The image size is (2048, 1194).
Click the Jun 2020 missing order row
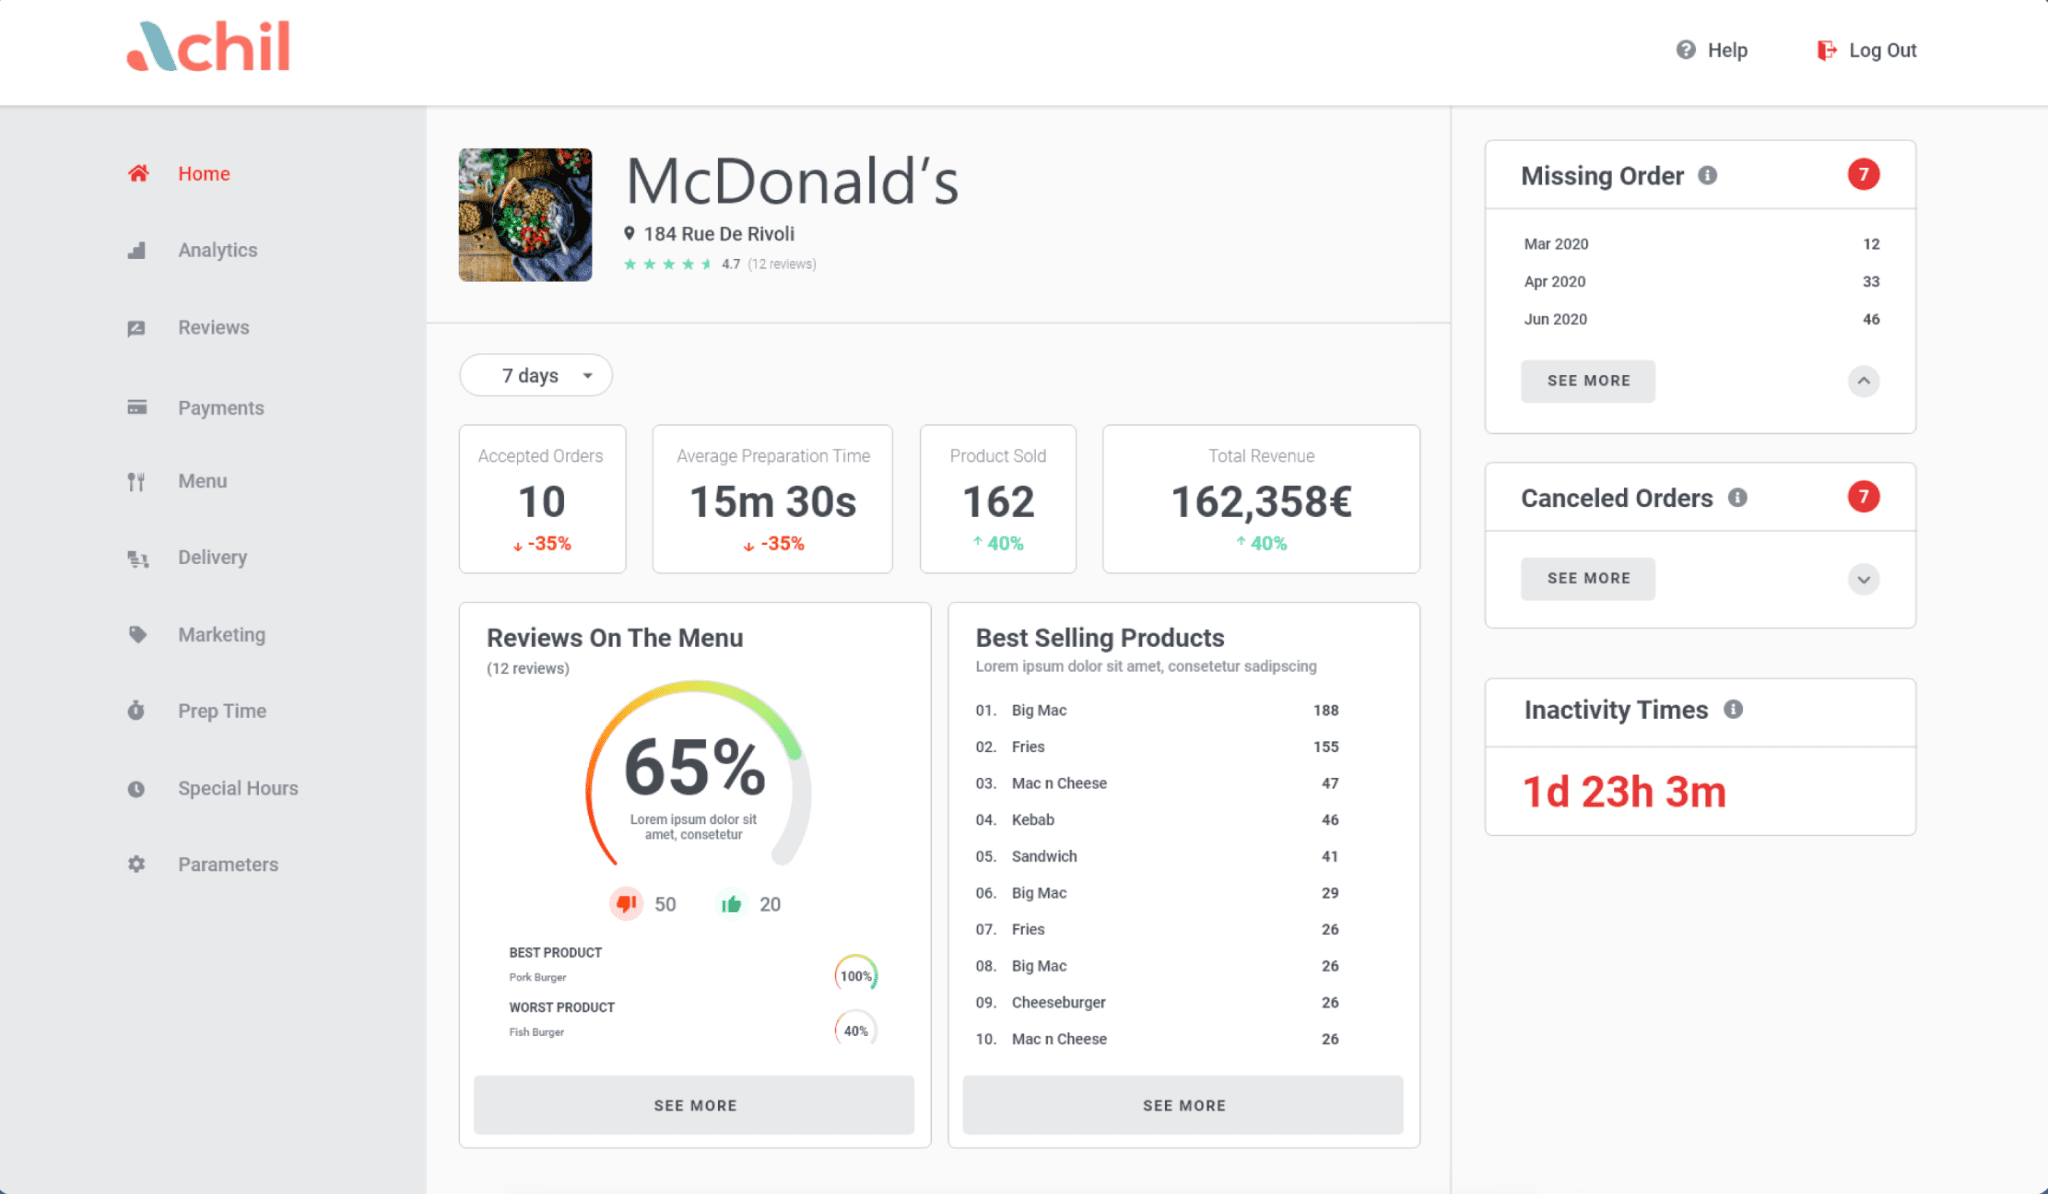point(1701,319)
